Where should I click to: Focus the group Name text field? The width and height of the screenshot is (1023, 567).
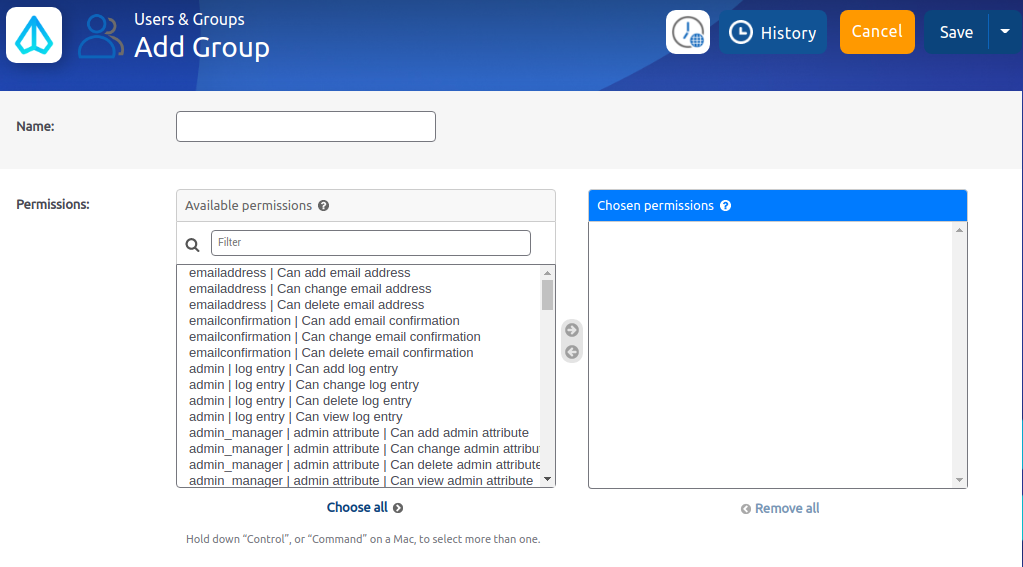pyautogui.click(x=306, y=127)
